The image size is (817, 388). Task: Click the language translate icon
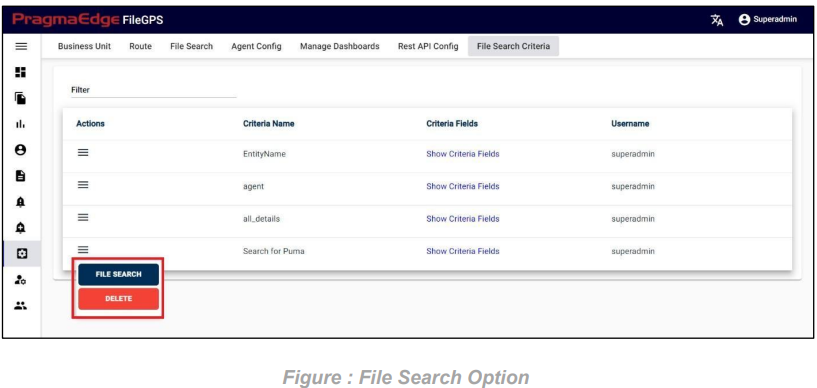717,20
